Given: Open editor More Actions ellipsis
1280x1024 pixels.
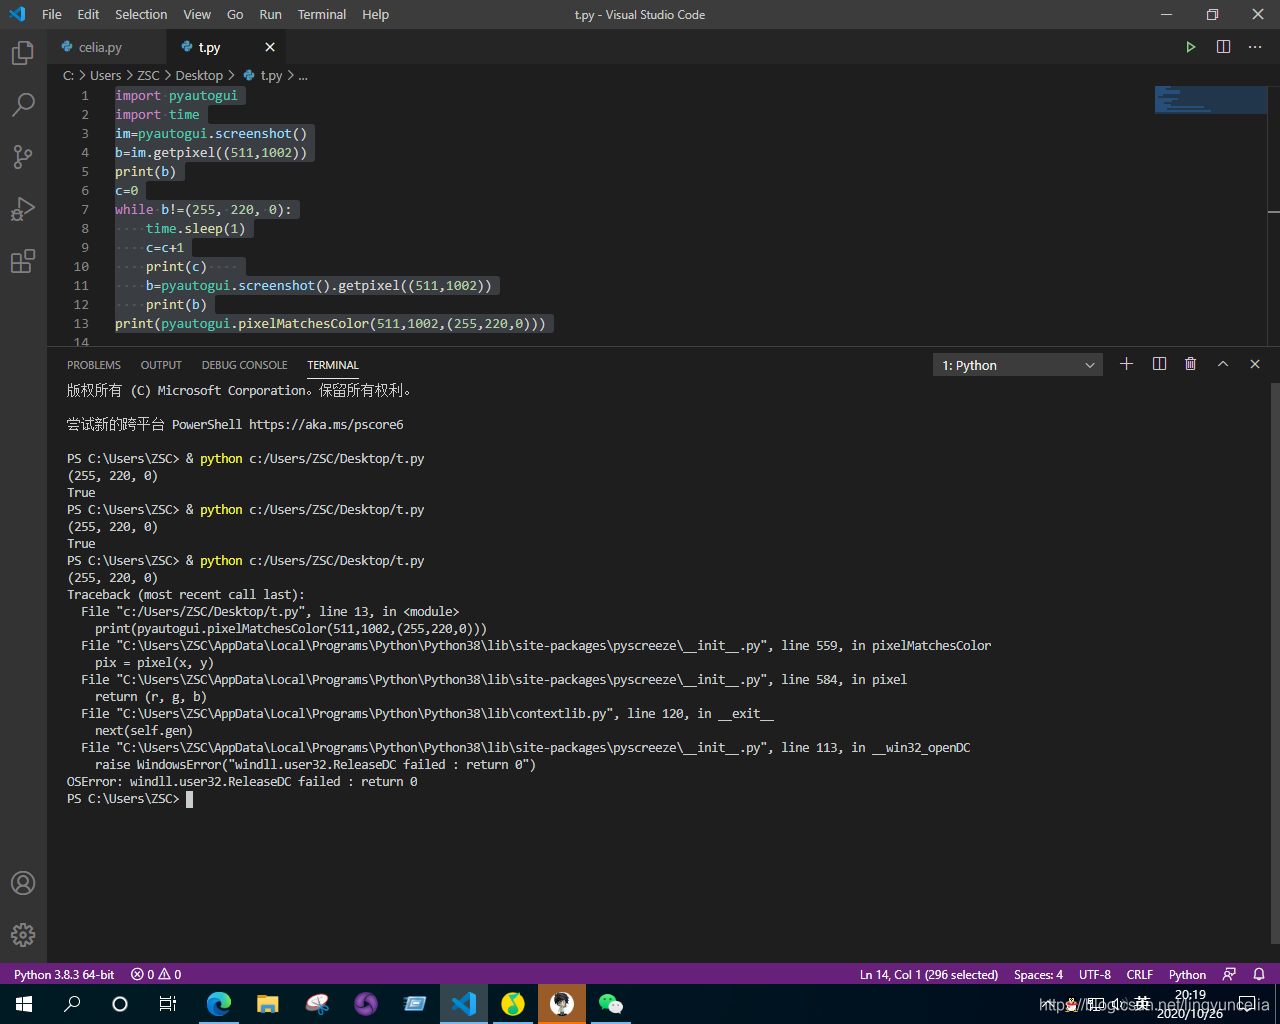Looking at the screenshot, I should [1255, 47].
